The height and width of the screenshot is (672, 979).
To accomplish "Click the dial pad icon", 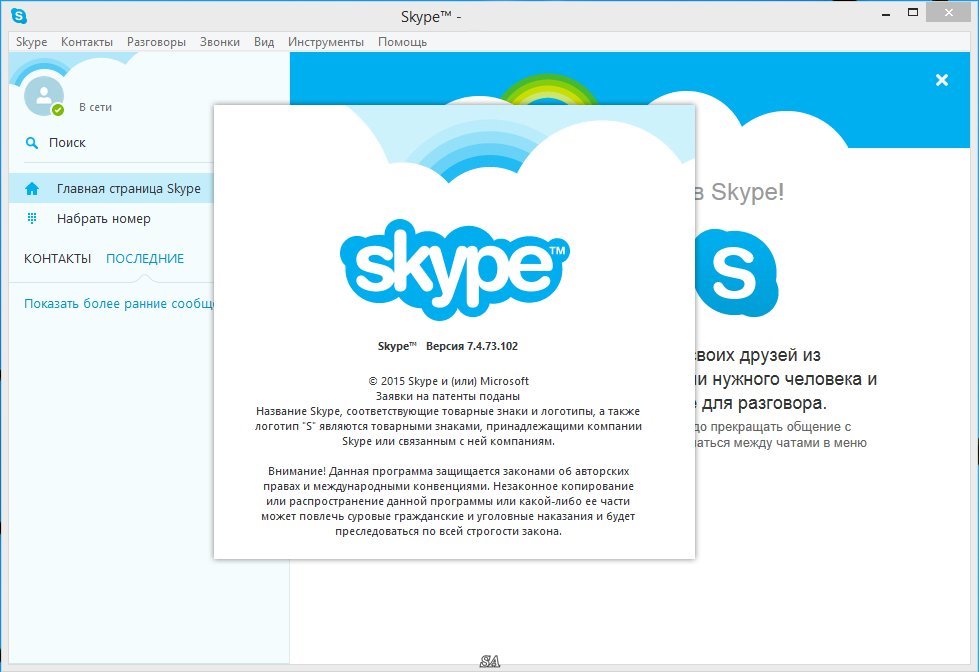I will coord(32,219).
